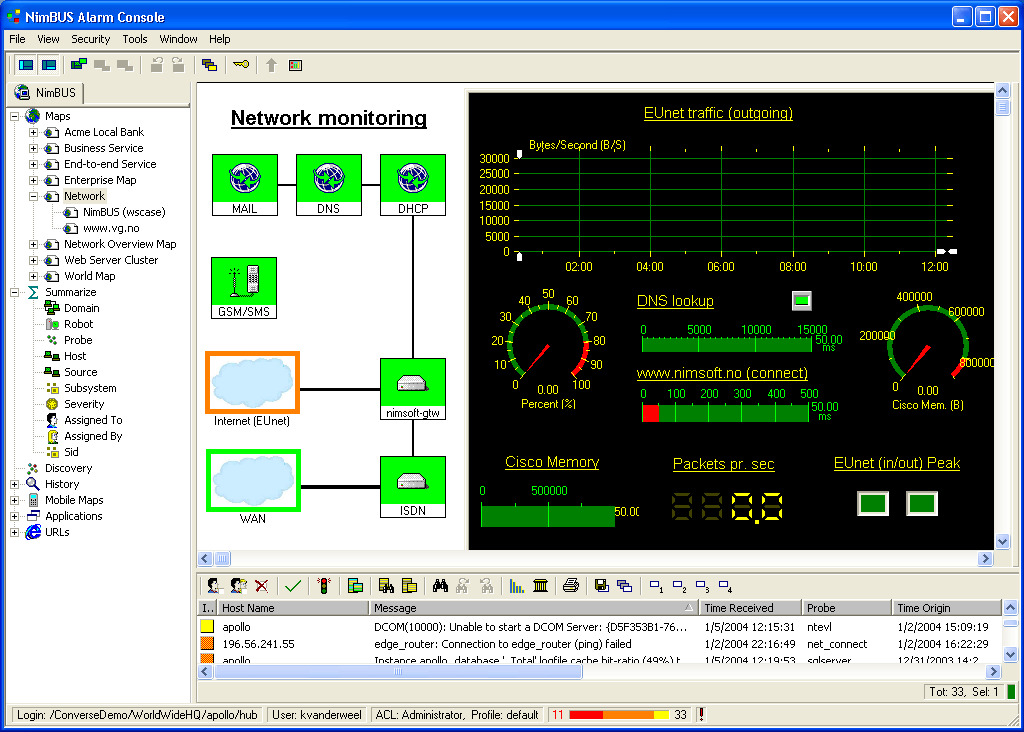Click the floppy disk save icon

(x=601, y=586)
